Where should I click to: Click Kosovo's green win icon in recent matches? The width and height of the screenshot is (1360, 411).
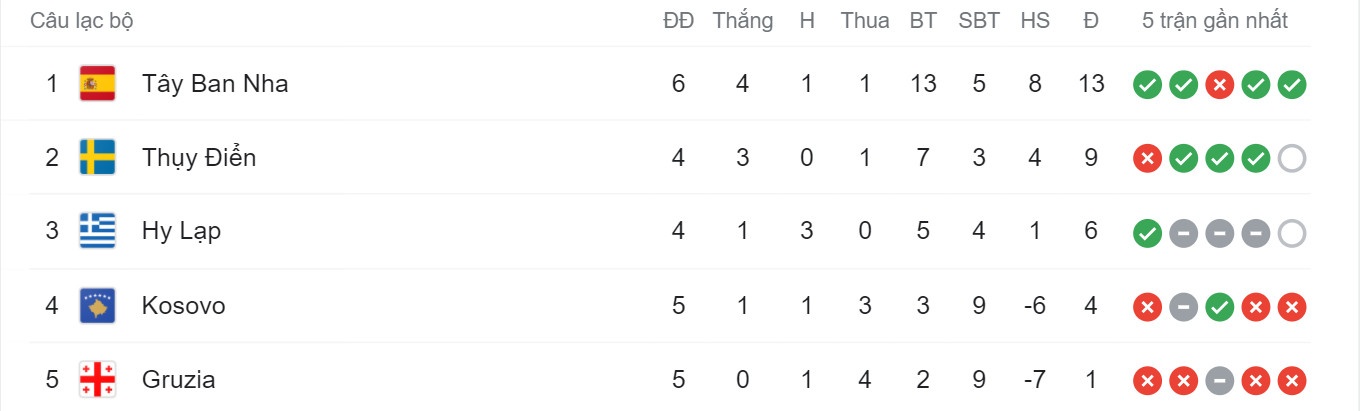click(x=1219, y=307)
